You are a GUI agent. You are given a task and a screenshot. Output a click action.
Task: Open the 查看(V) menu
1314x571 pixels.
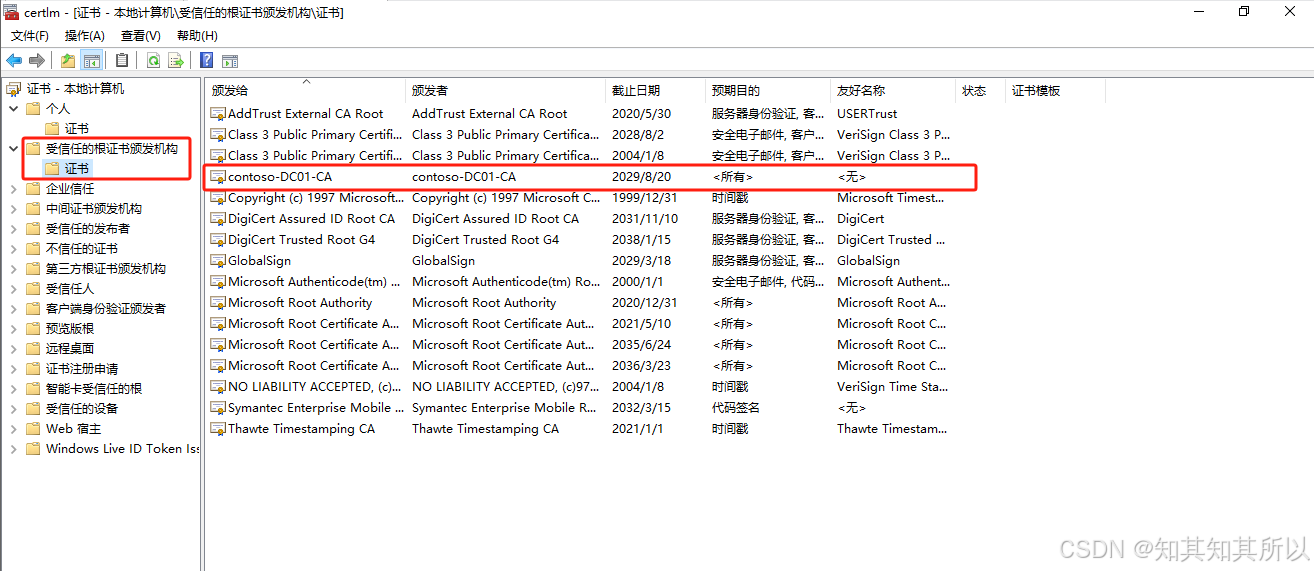140,36
